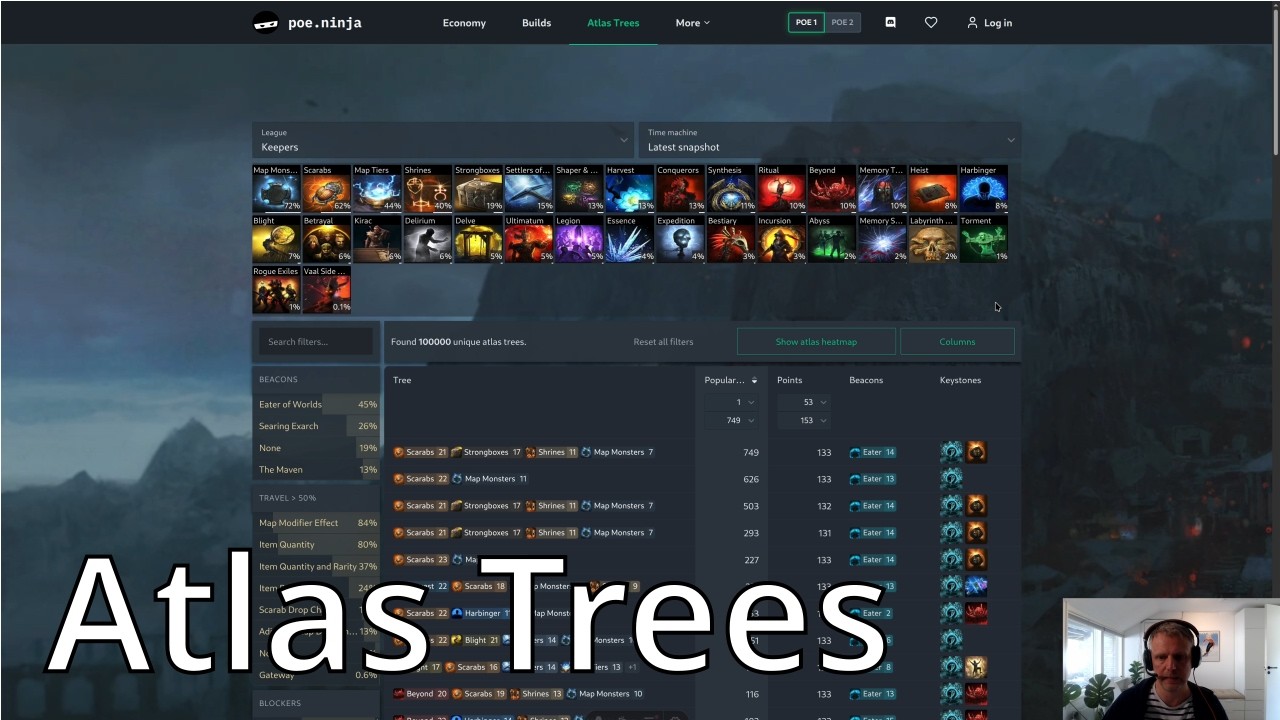1280x720 pixels.
Task: Switch to POE 1 mode
Action: point(806,22)
